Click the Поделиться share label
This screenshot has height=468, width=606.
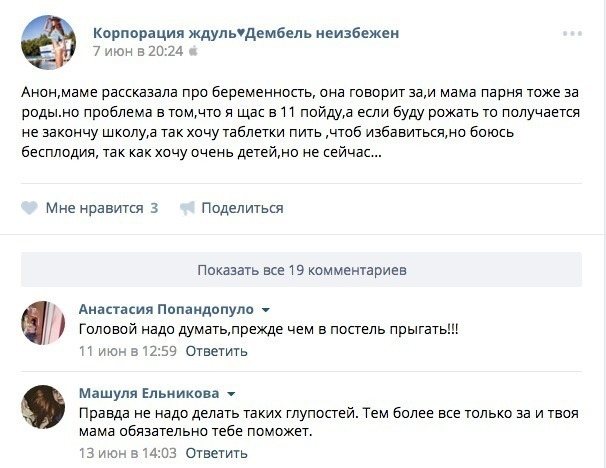[x=242, y=208]
